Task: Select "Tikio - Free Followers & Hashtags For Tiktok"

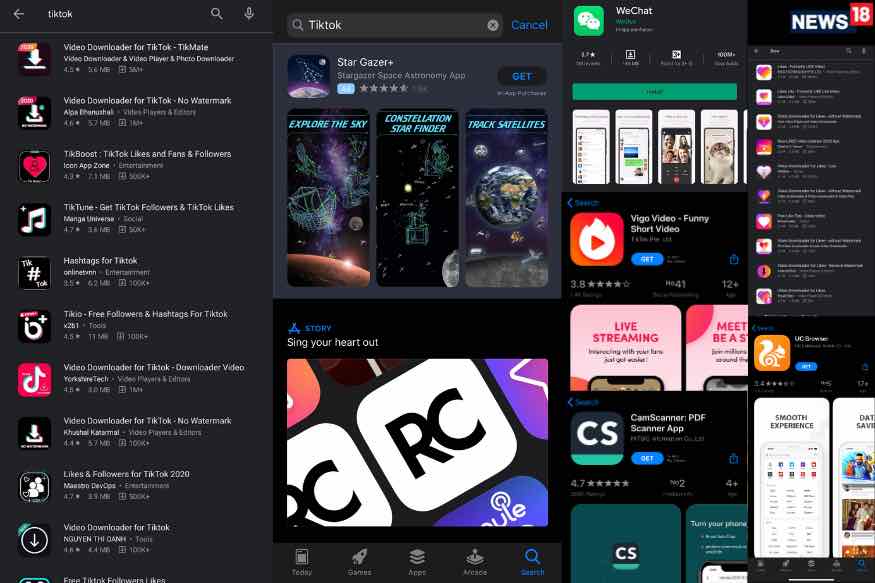Action: click(x=146, y=314)
